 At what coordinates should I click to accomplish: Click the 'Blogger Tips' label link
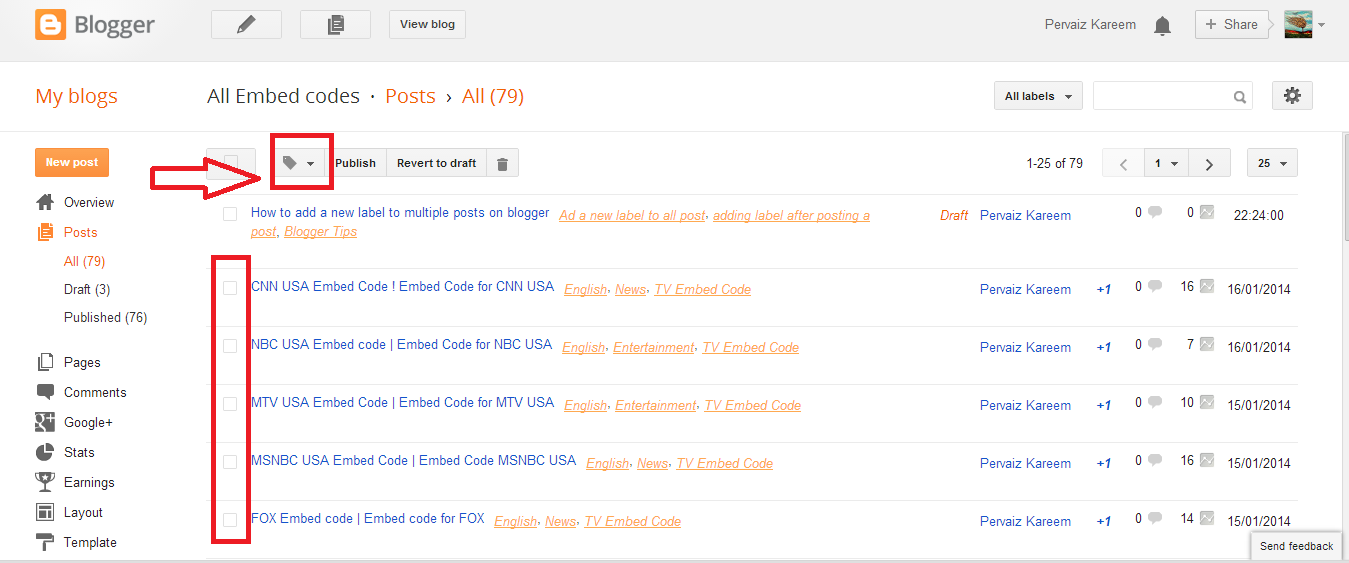click(x=320, y=231)
